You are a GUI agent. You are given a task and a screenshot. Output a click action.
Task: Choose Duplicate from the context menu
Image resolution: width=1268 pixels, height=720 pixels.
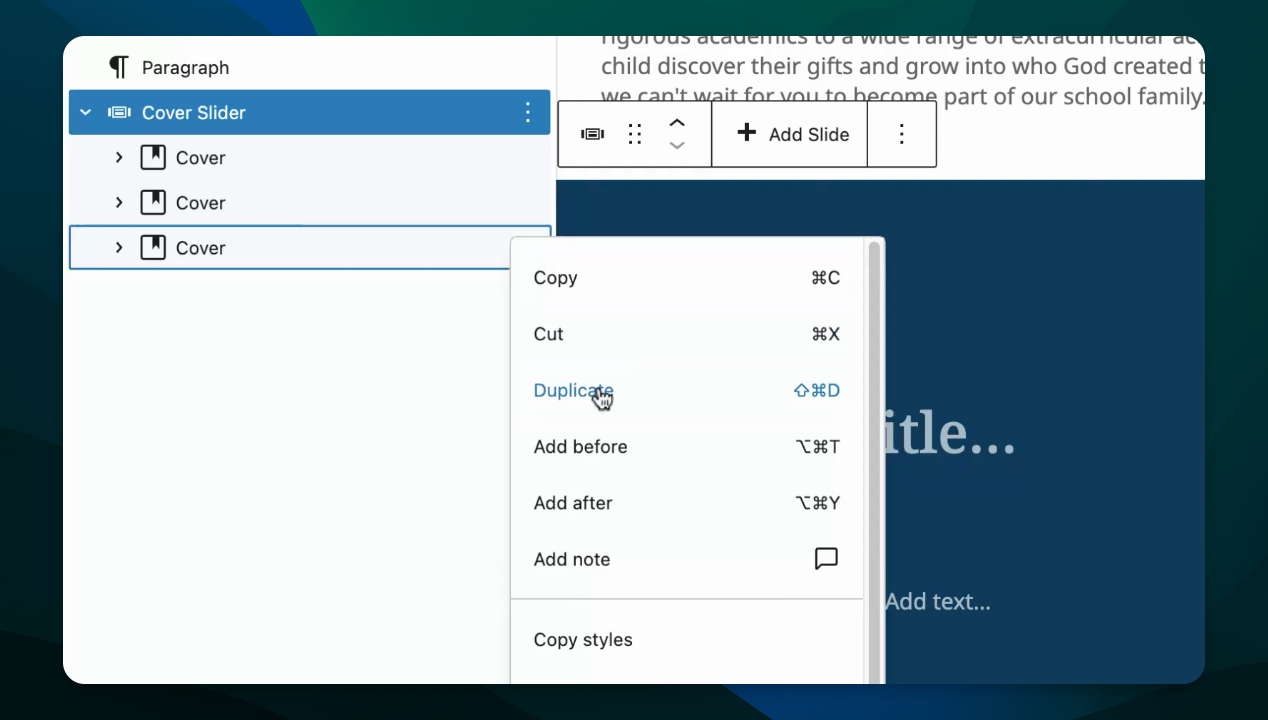click(574, 391)
